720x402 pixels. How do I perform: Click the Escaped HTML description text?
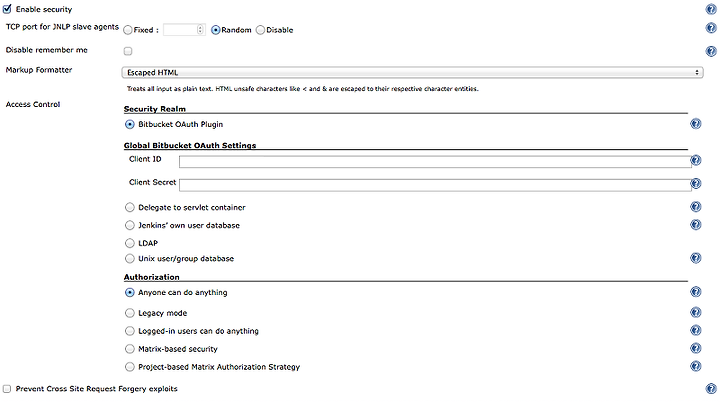(303, 89)
